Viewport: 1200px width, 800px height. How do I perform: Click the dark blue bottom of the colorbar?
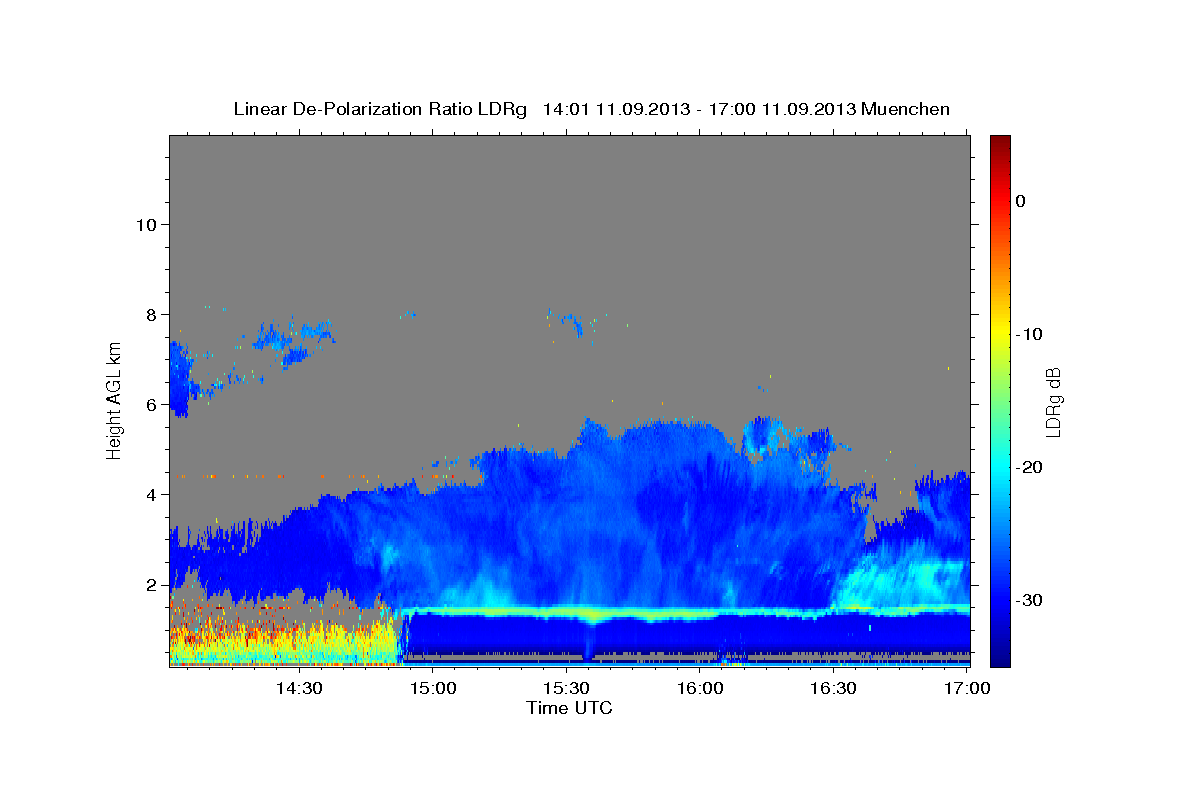coord(1000,655)
